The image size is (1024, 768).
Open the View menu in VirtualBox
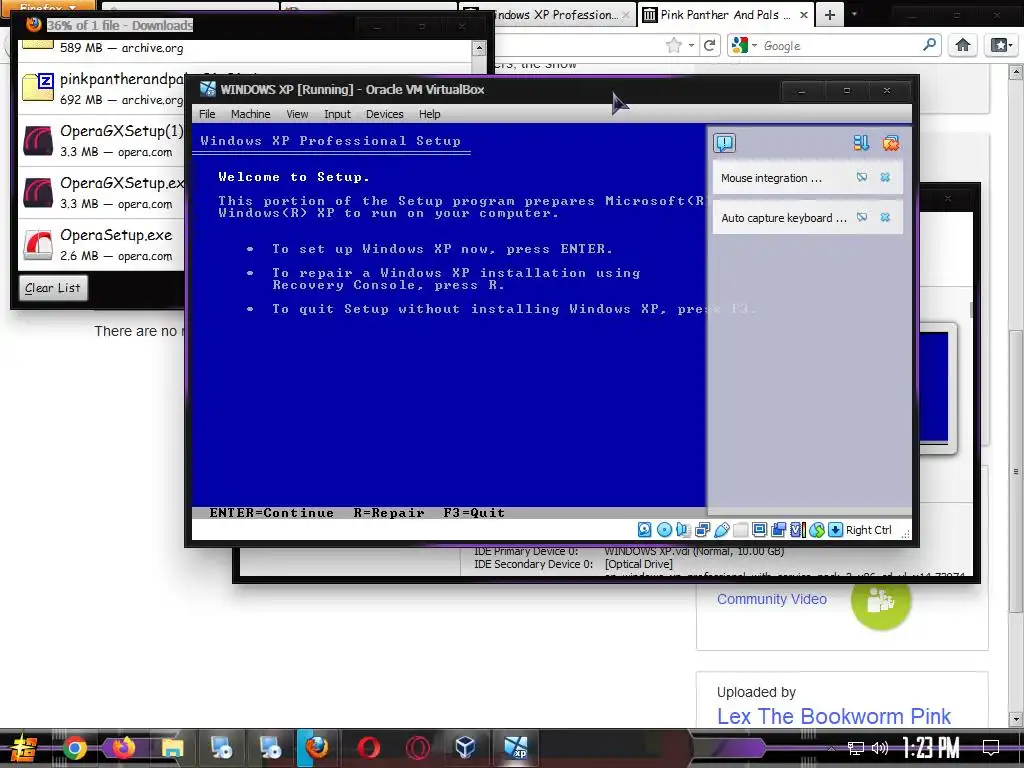[x=297, y=114]
